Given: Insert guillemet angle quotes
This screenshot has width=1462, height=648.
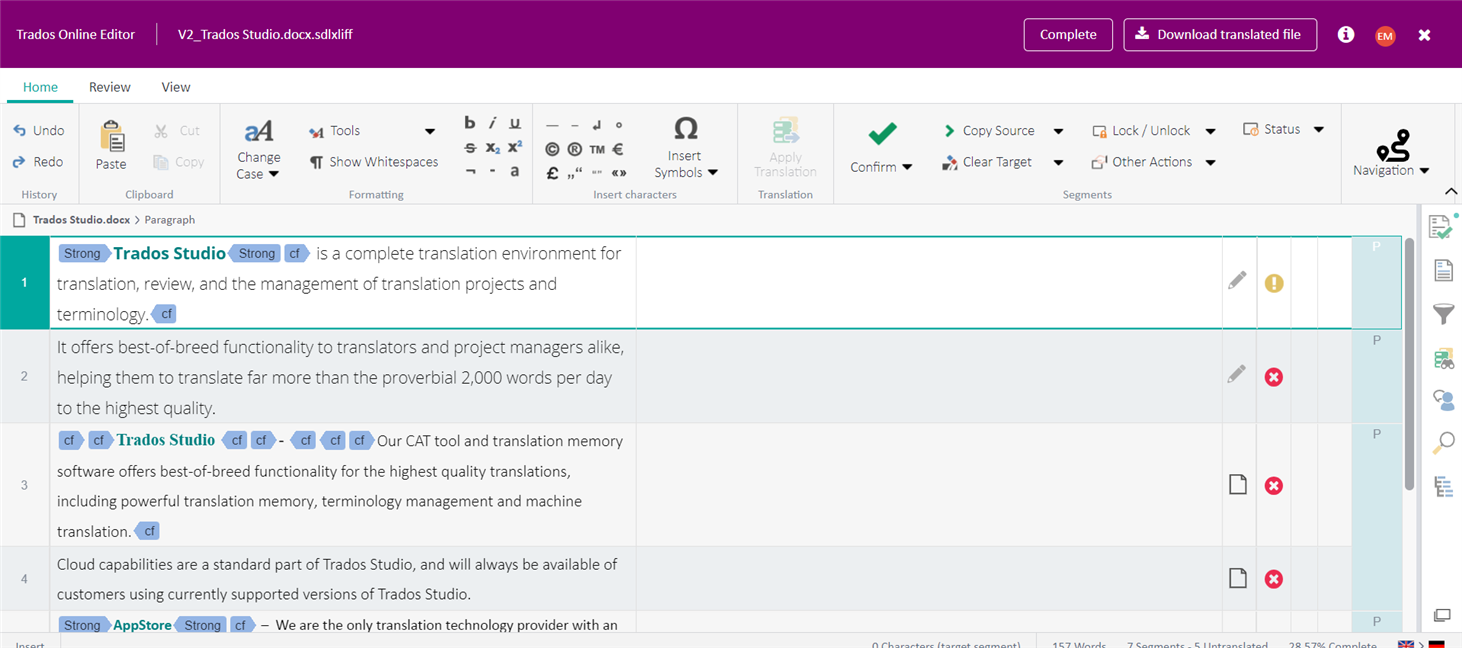Looking at the screenshot, I should (x=618, y=172).
